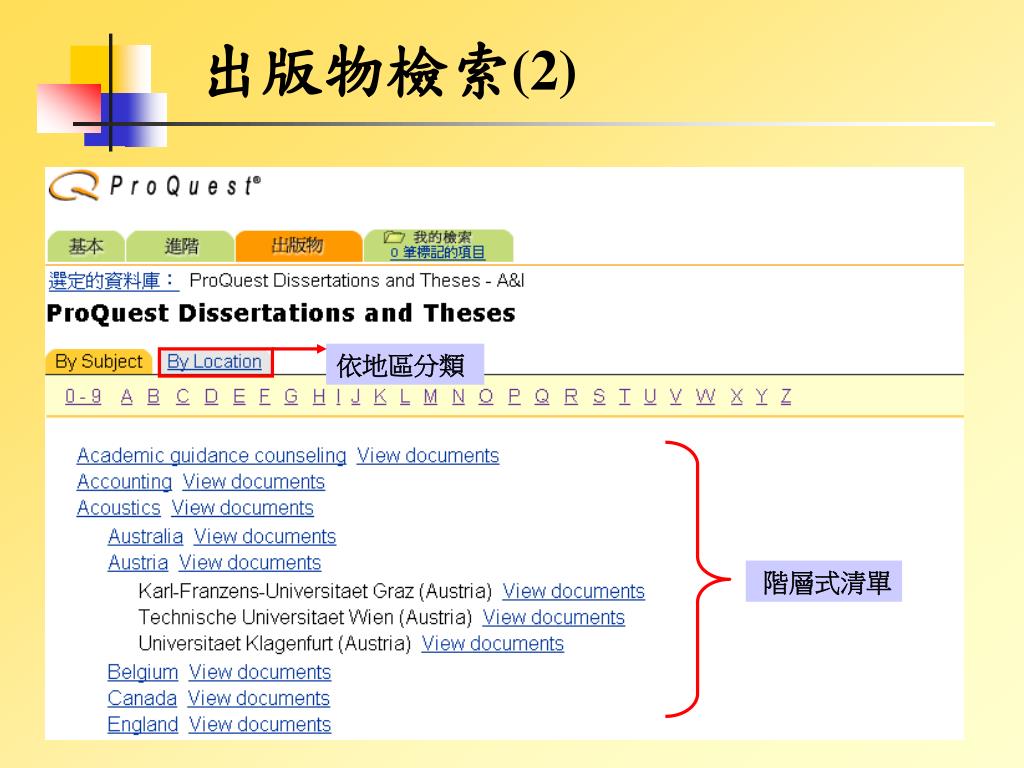The image size is (1024, 768).
Task: Open the 0 筆標記的項目 link
Action: tap(438, 253)
